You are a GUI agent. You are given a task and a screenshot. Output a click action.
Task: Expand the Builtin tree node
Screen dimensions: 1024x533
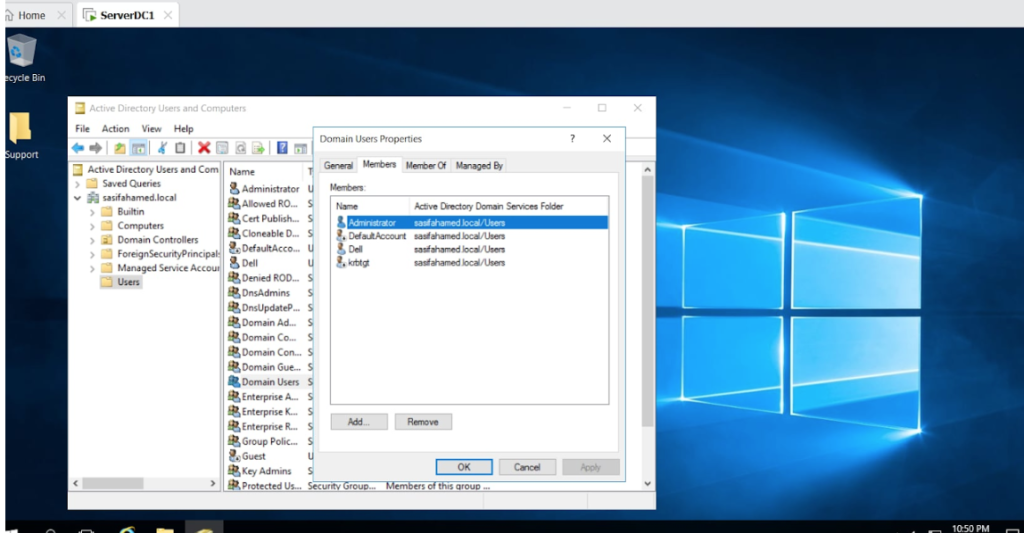[92, 212]
